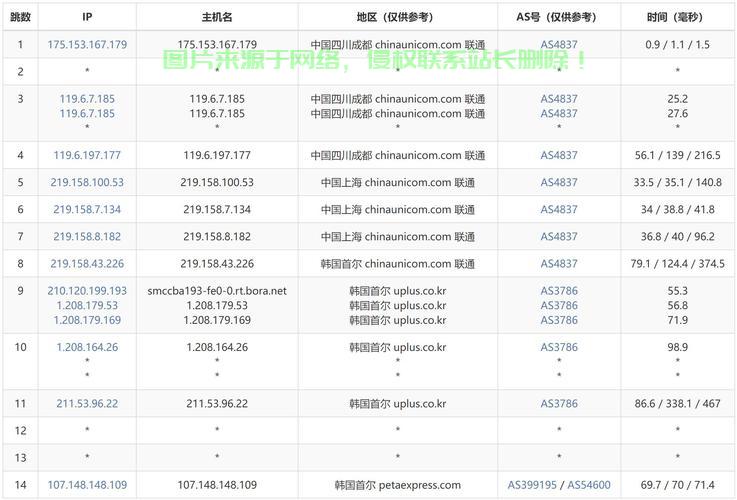Viewport: 737px width, 500px height.
Task: Click the blue 211.53.96.22 IP link
Action: pyautogui.click(x=87, y=404)
